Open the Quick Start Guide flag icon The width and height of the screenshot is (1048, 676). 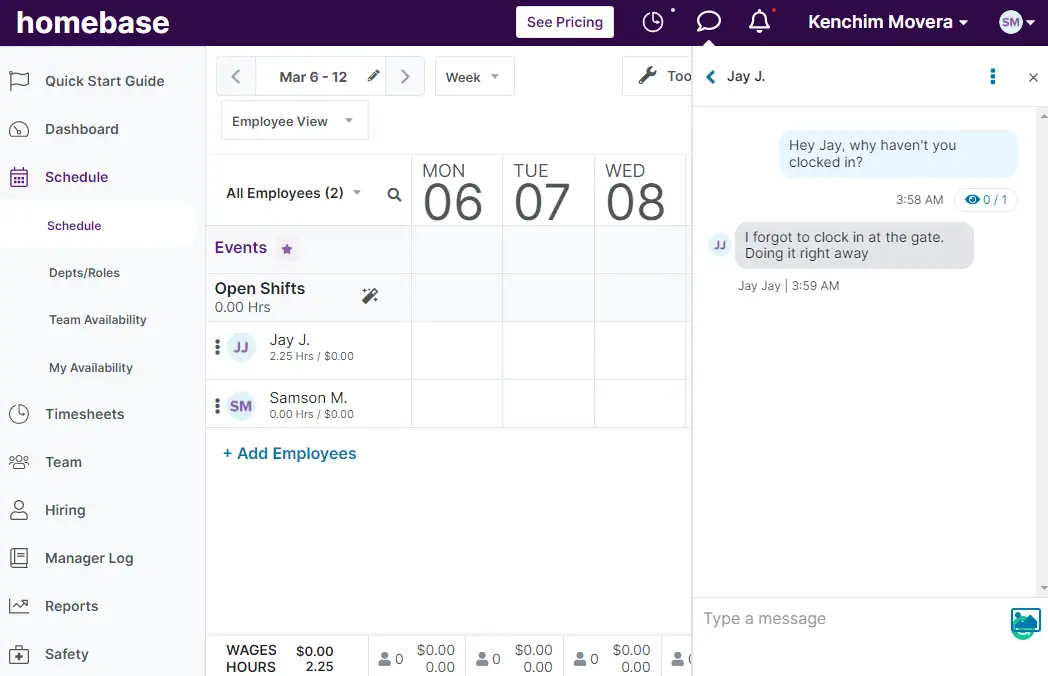(x=19, y=81)
